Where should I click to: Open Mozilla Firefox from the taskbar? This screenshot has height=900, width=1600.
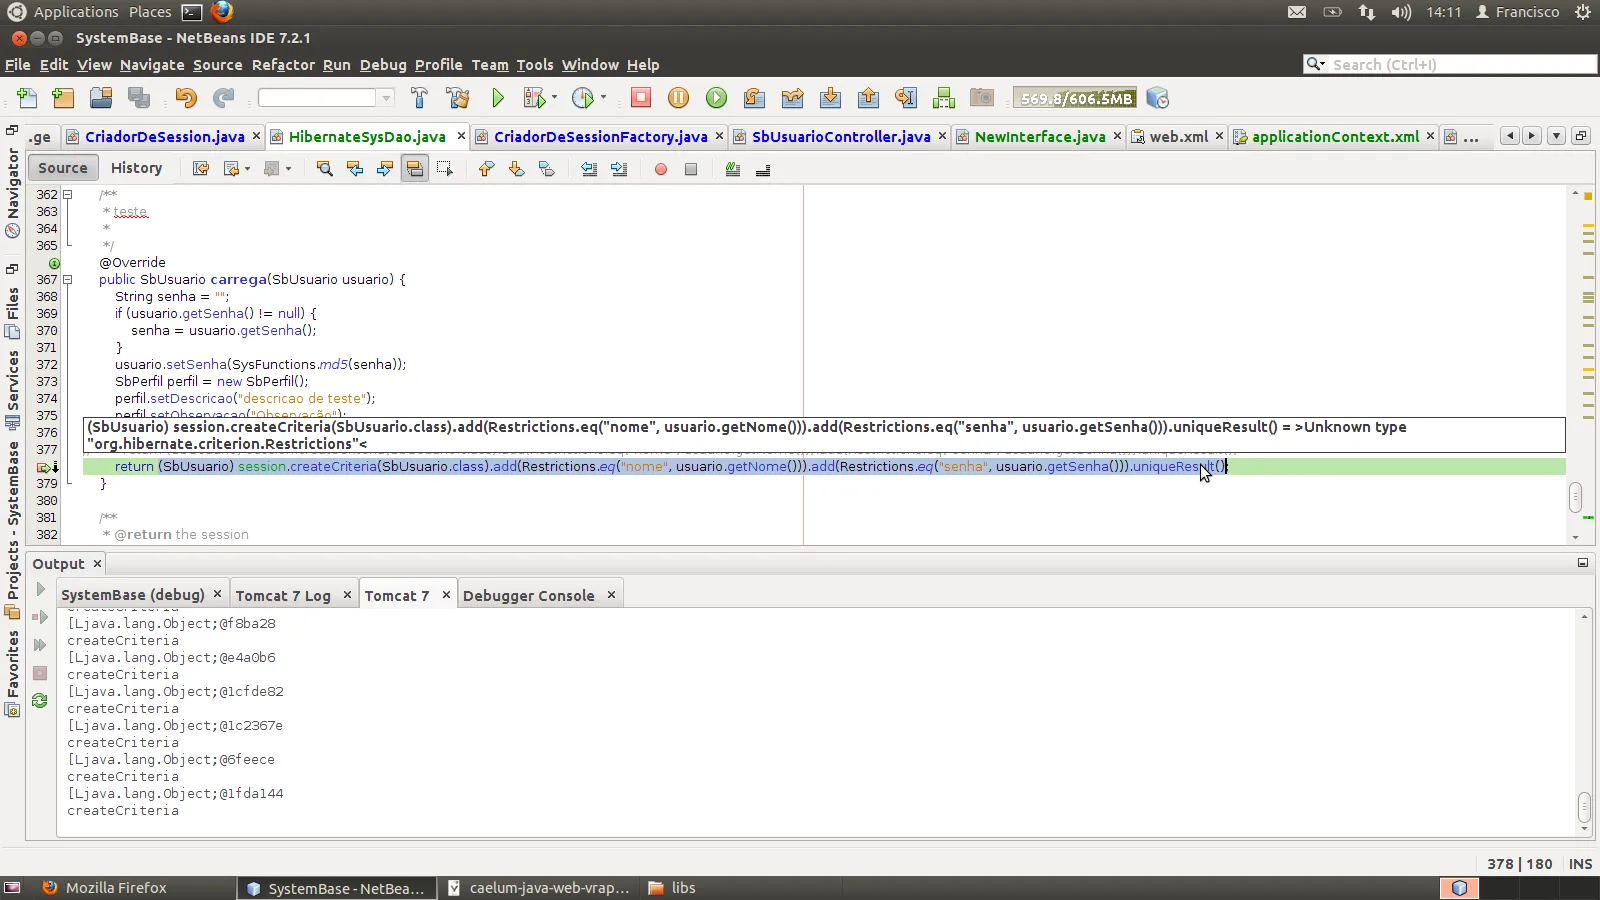click(104, 888)
